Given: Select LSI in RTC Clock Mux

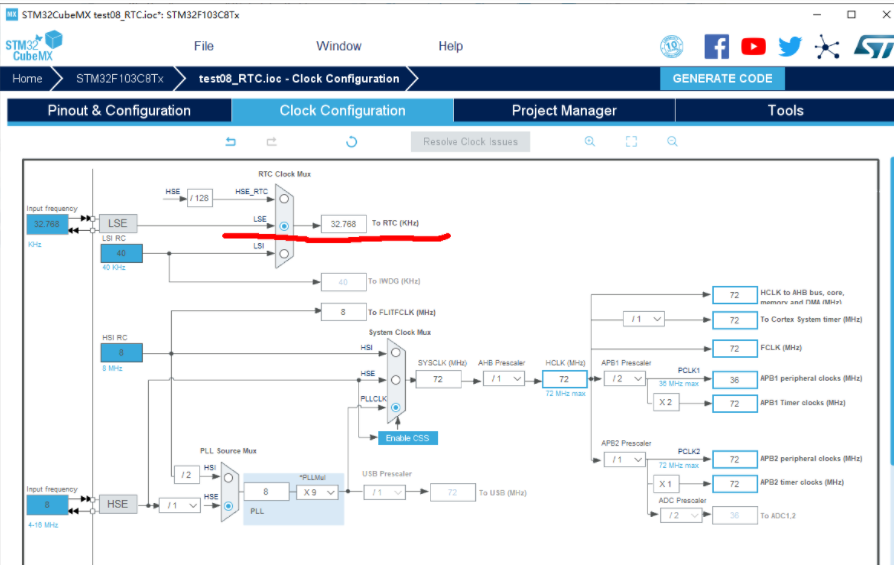Looking at the screenshot, I should [x=284, y=253].
